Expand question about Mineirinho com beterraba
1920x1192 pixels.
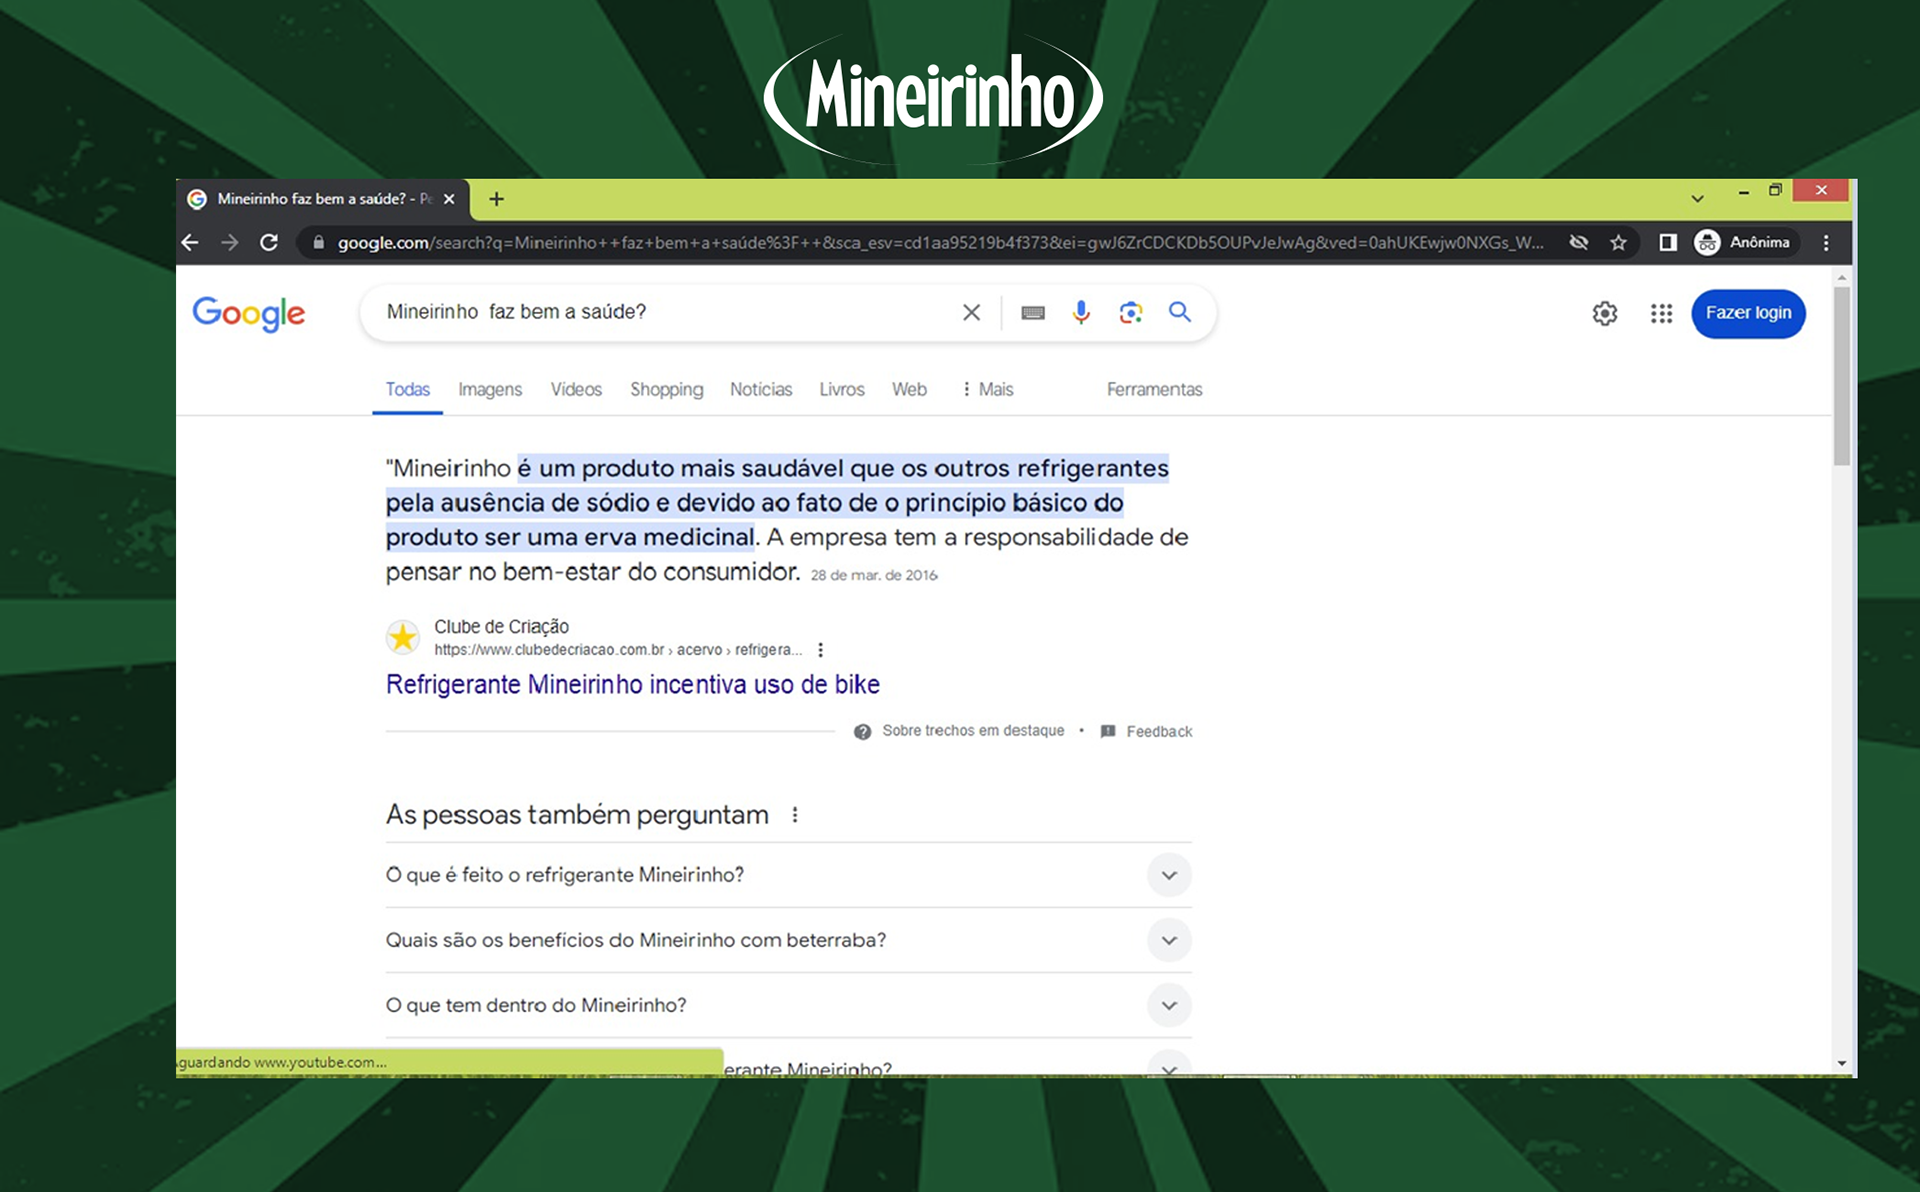click(1168, 940)
